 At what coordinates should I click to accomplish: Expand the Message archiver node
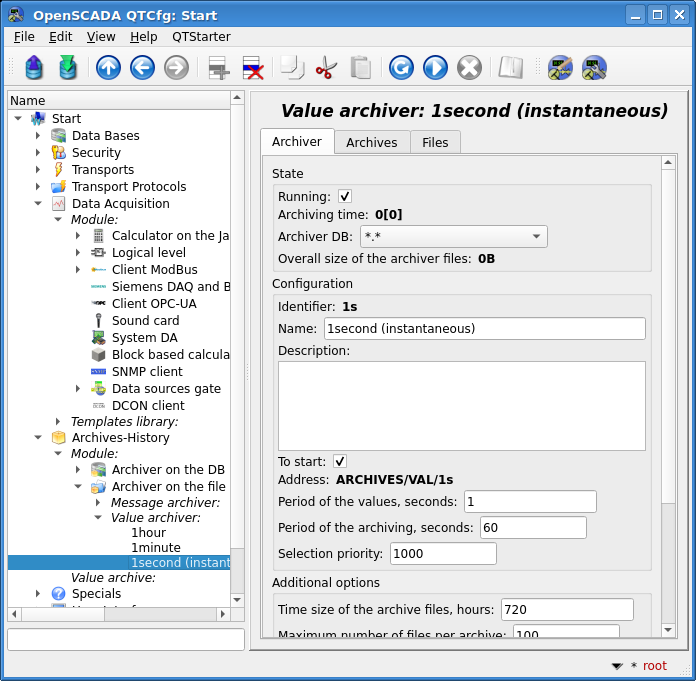[x=98, y=502]
